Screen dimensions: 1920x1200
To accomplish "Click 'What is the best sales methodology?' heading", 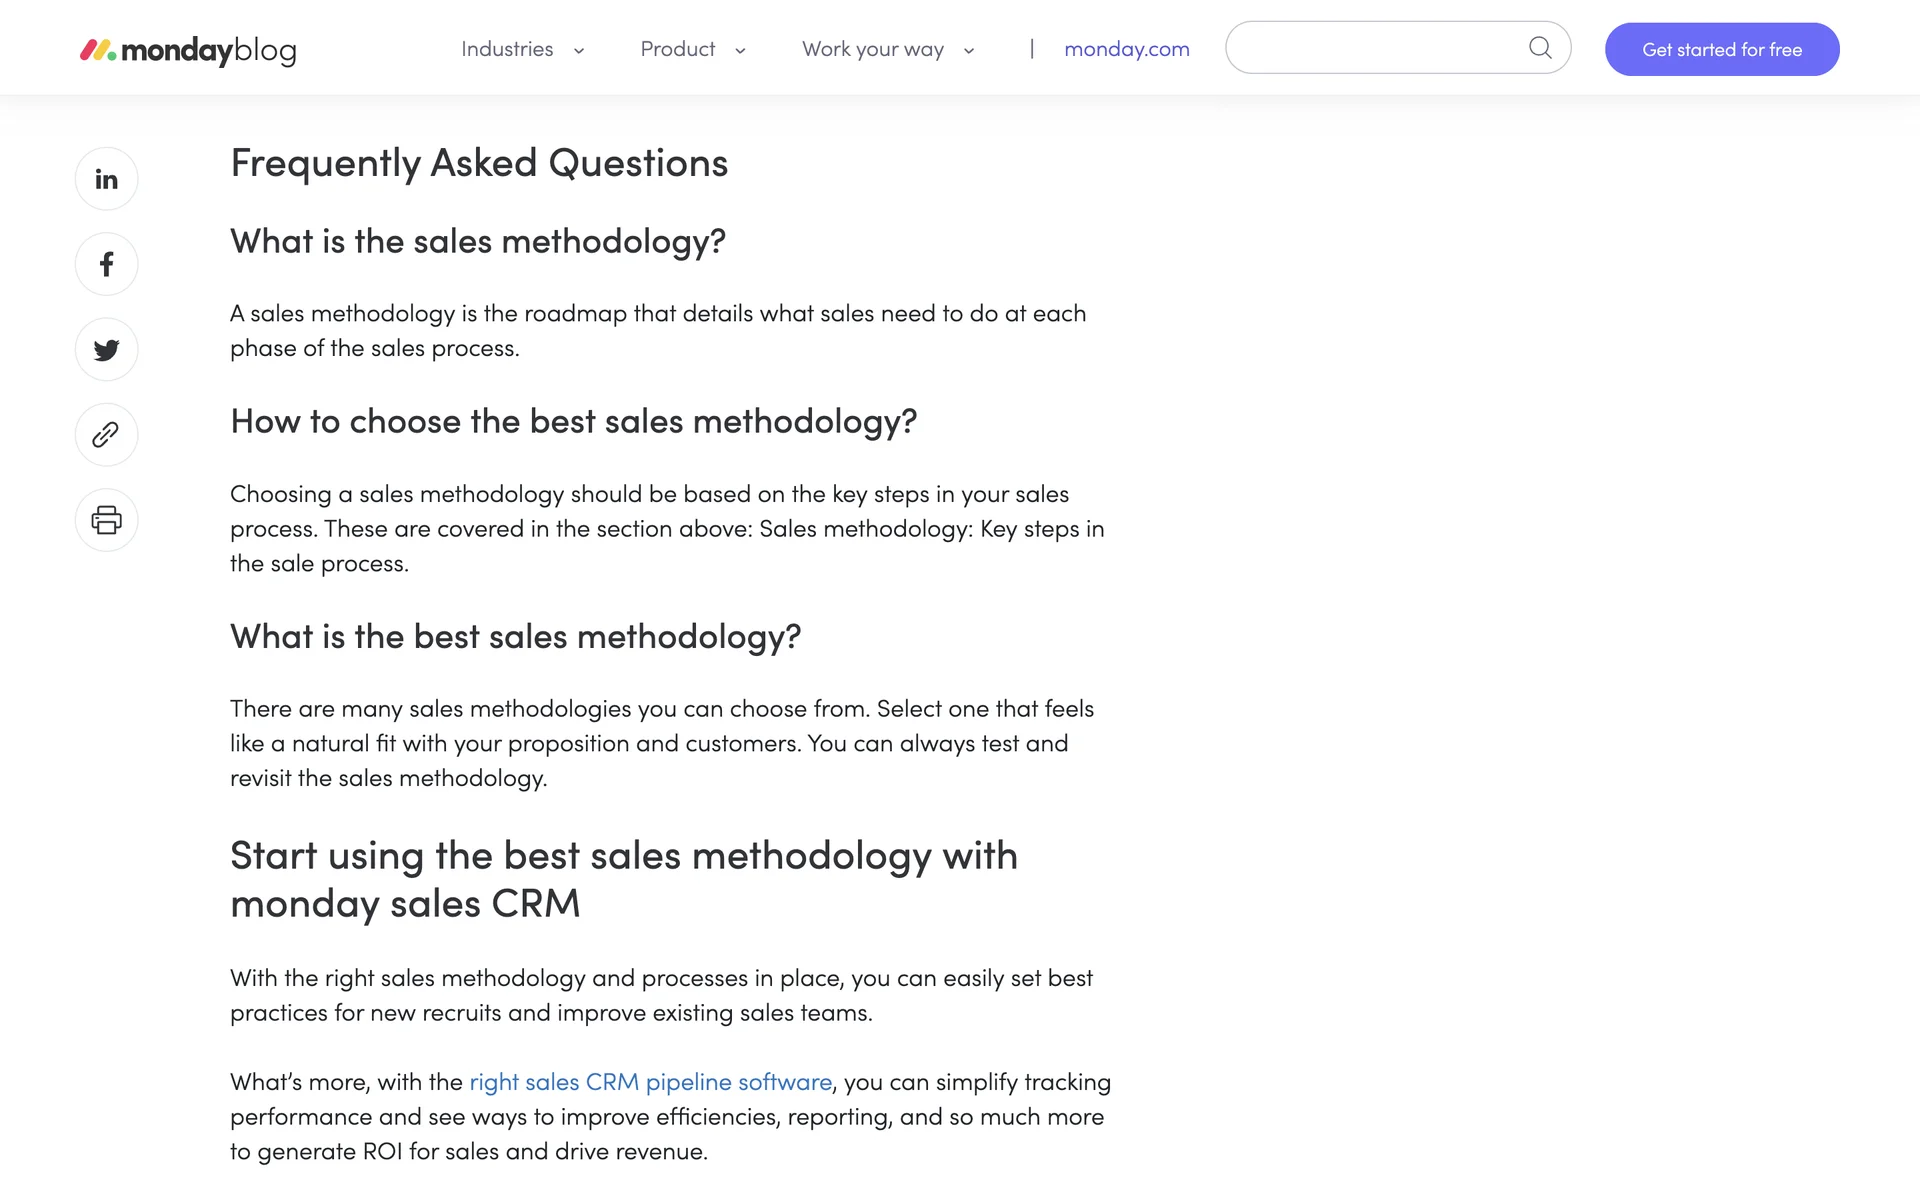I will coord(515,637).
